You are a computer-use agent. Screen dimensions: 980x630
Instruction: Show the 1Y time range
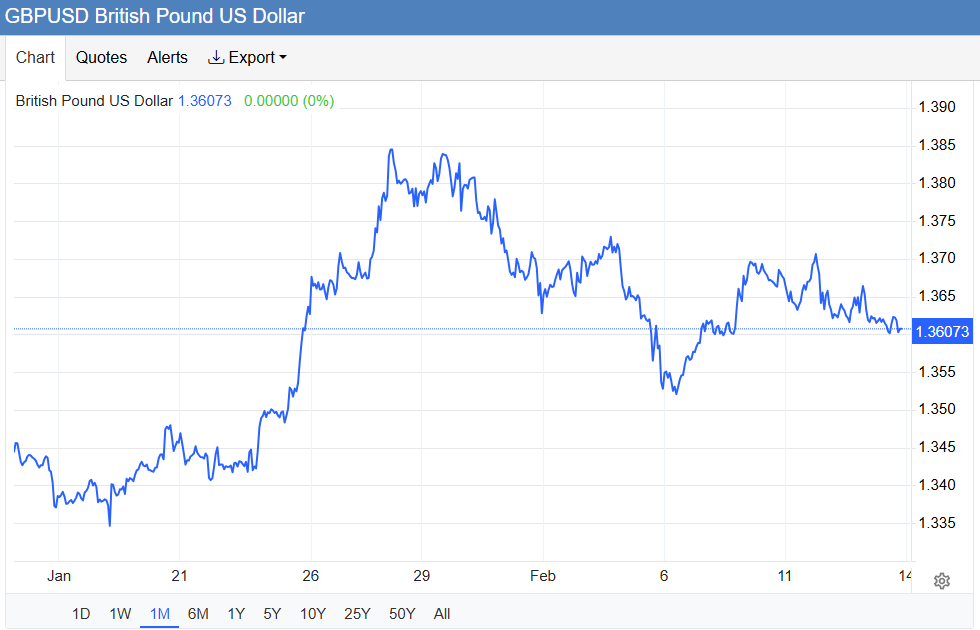click(236, 613)
